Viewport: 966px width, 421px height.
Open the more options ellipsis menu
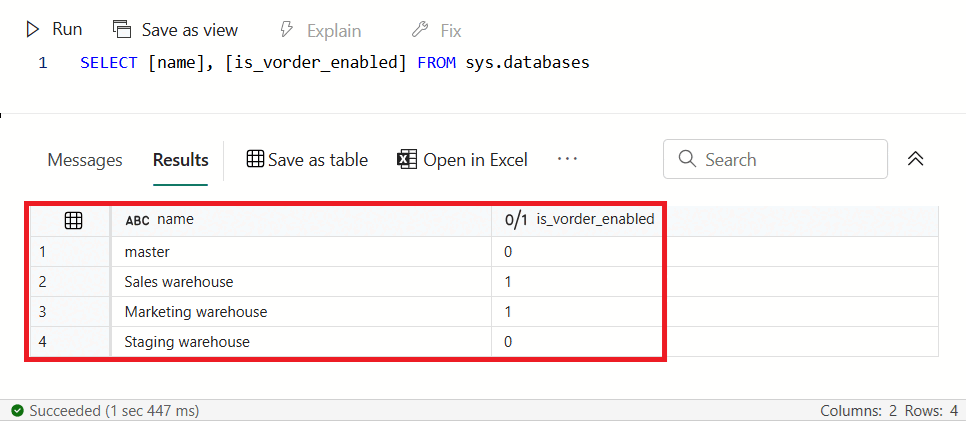click(567, 159)
